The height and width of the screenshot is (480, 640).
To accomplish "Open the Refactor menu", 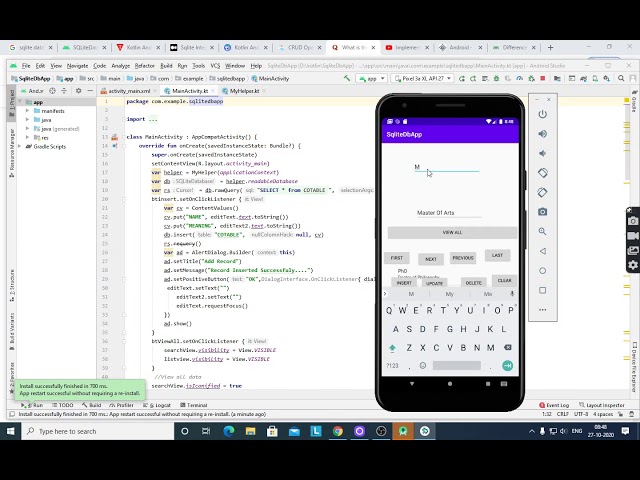I will tap(144, 66).
